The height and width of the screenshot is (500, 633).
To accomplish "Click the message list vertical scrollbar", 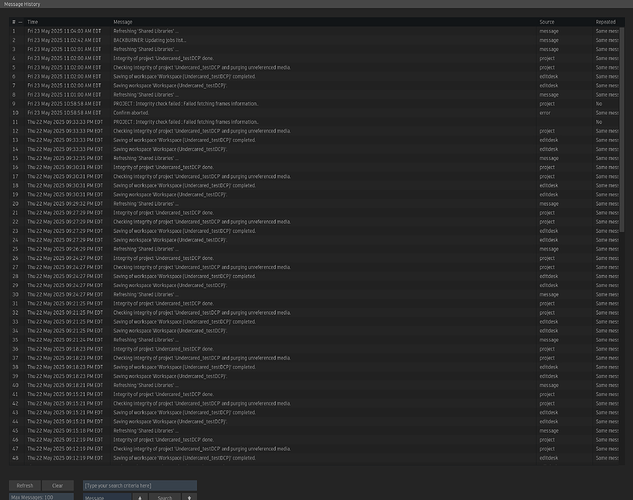I will pyautogui.click(x=622, y=129).
